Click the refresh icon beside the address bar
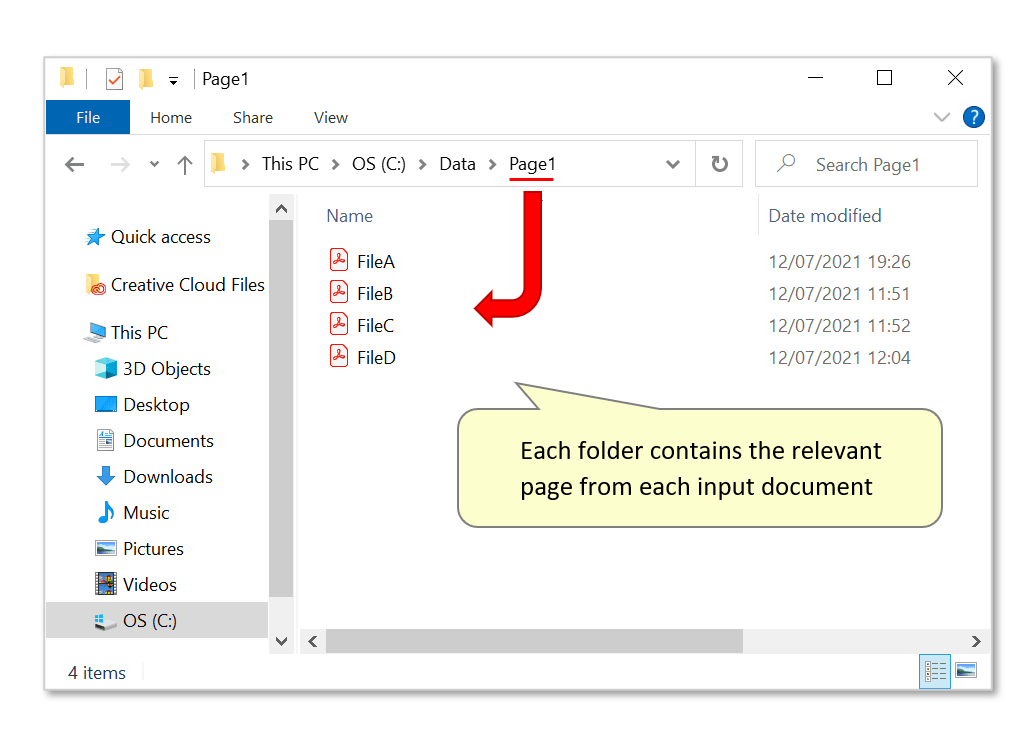The width and height of the screenshot is (1035, 745). click(x=719, y=164)
